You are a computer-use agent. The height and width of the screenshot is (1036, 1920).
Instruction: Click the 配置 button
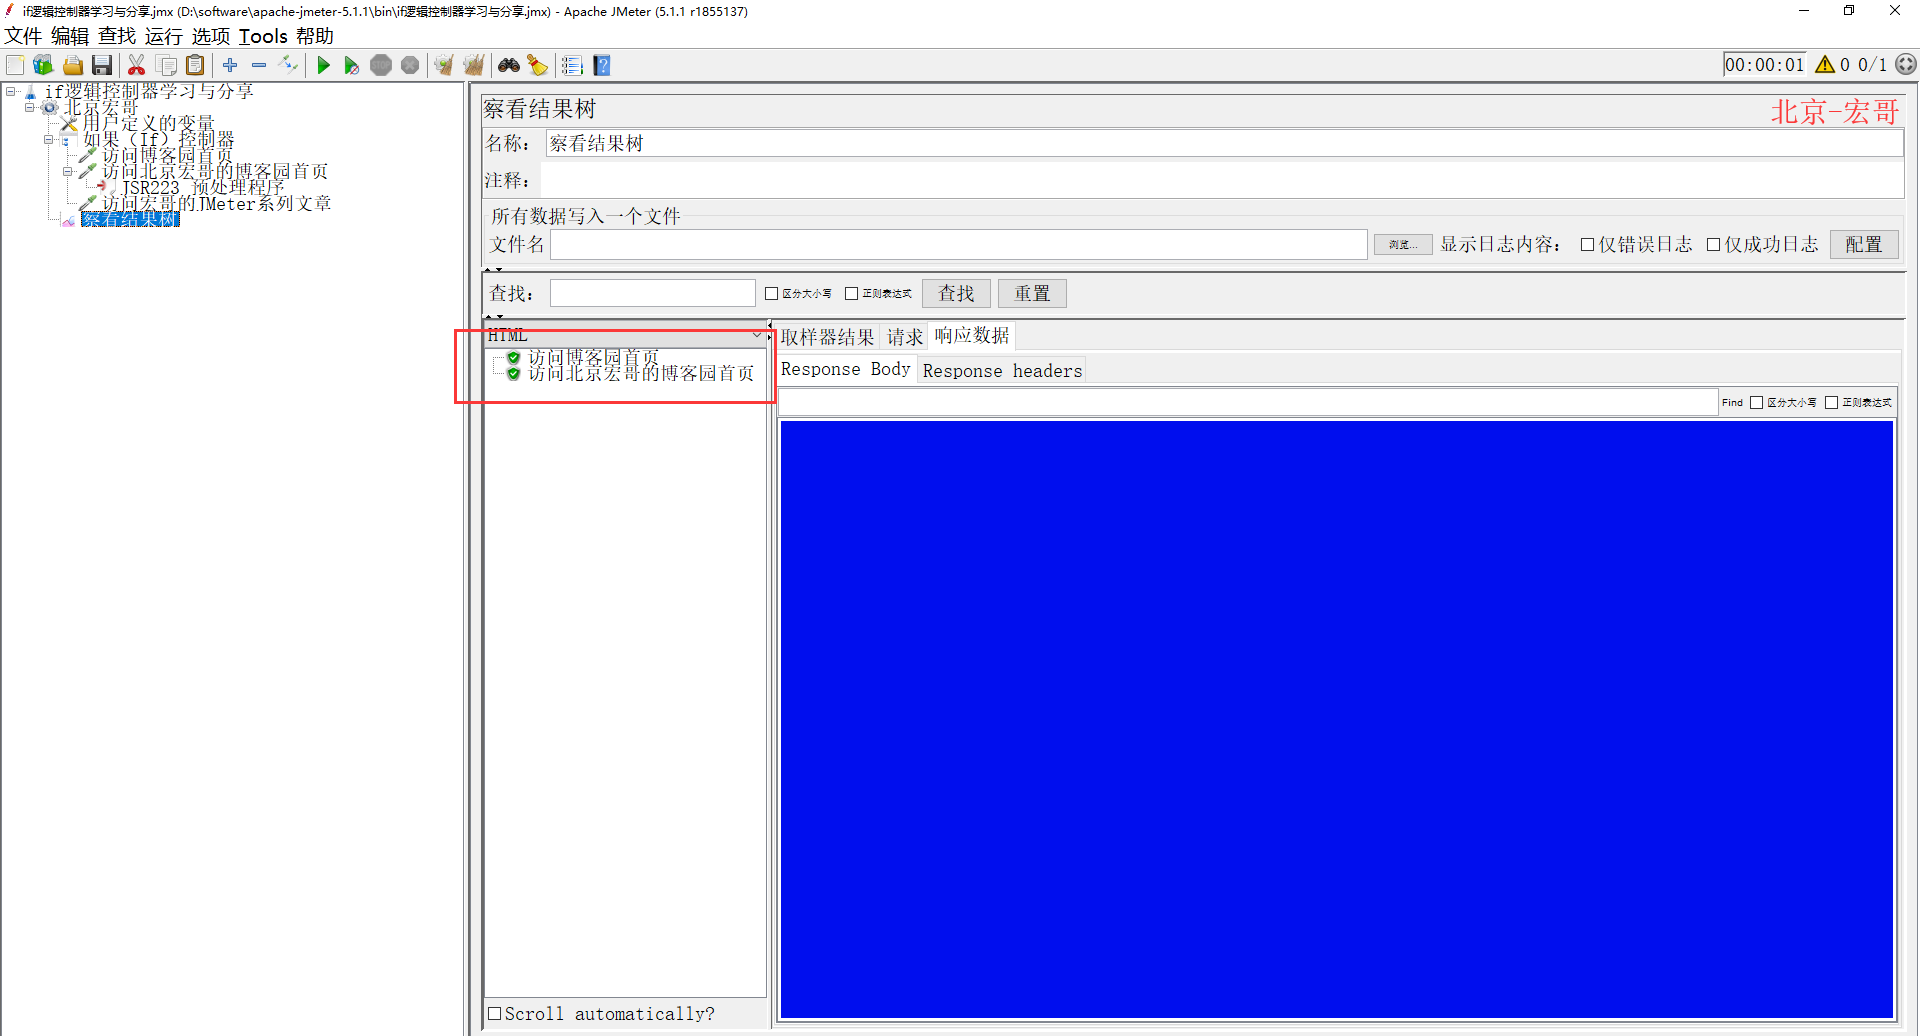click(1864, 244)
